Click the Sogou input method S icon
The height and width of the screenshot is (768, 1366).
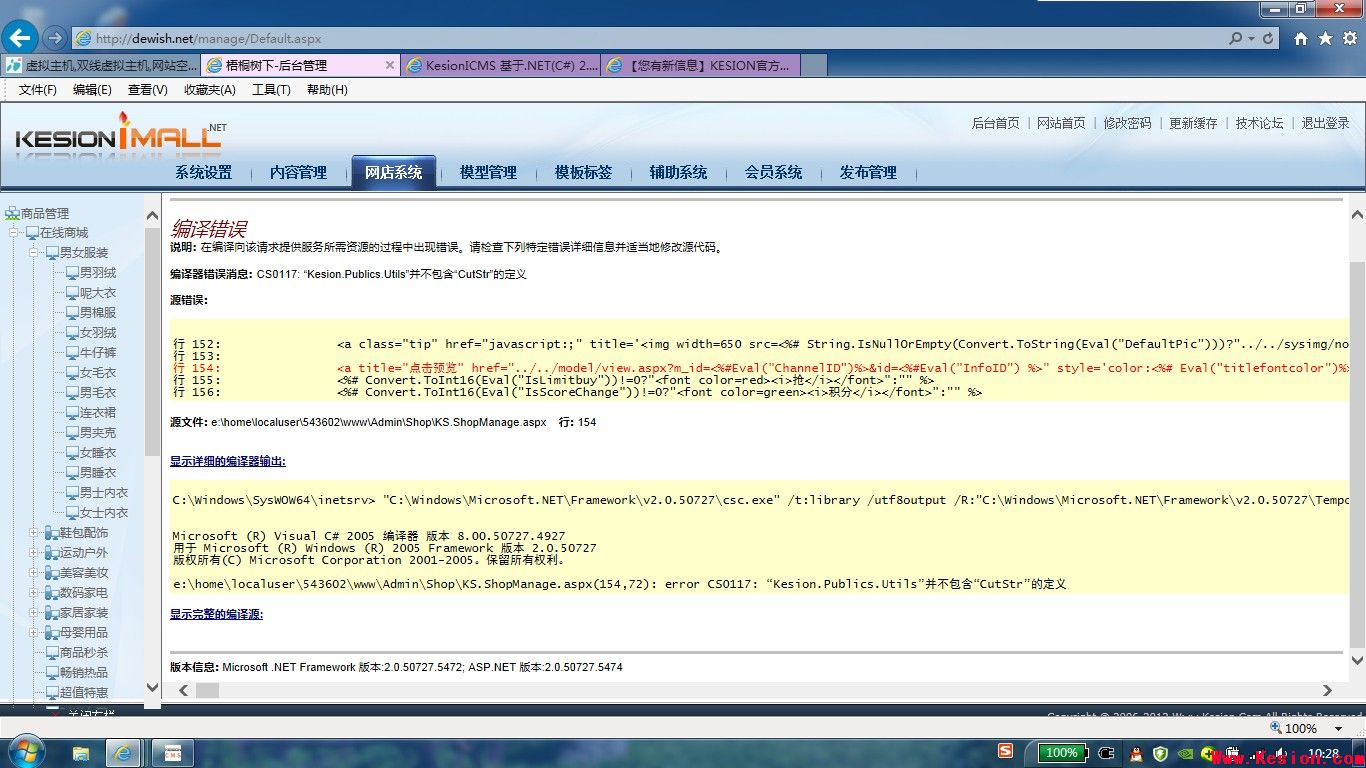(1005, 751)
